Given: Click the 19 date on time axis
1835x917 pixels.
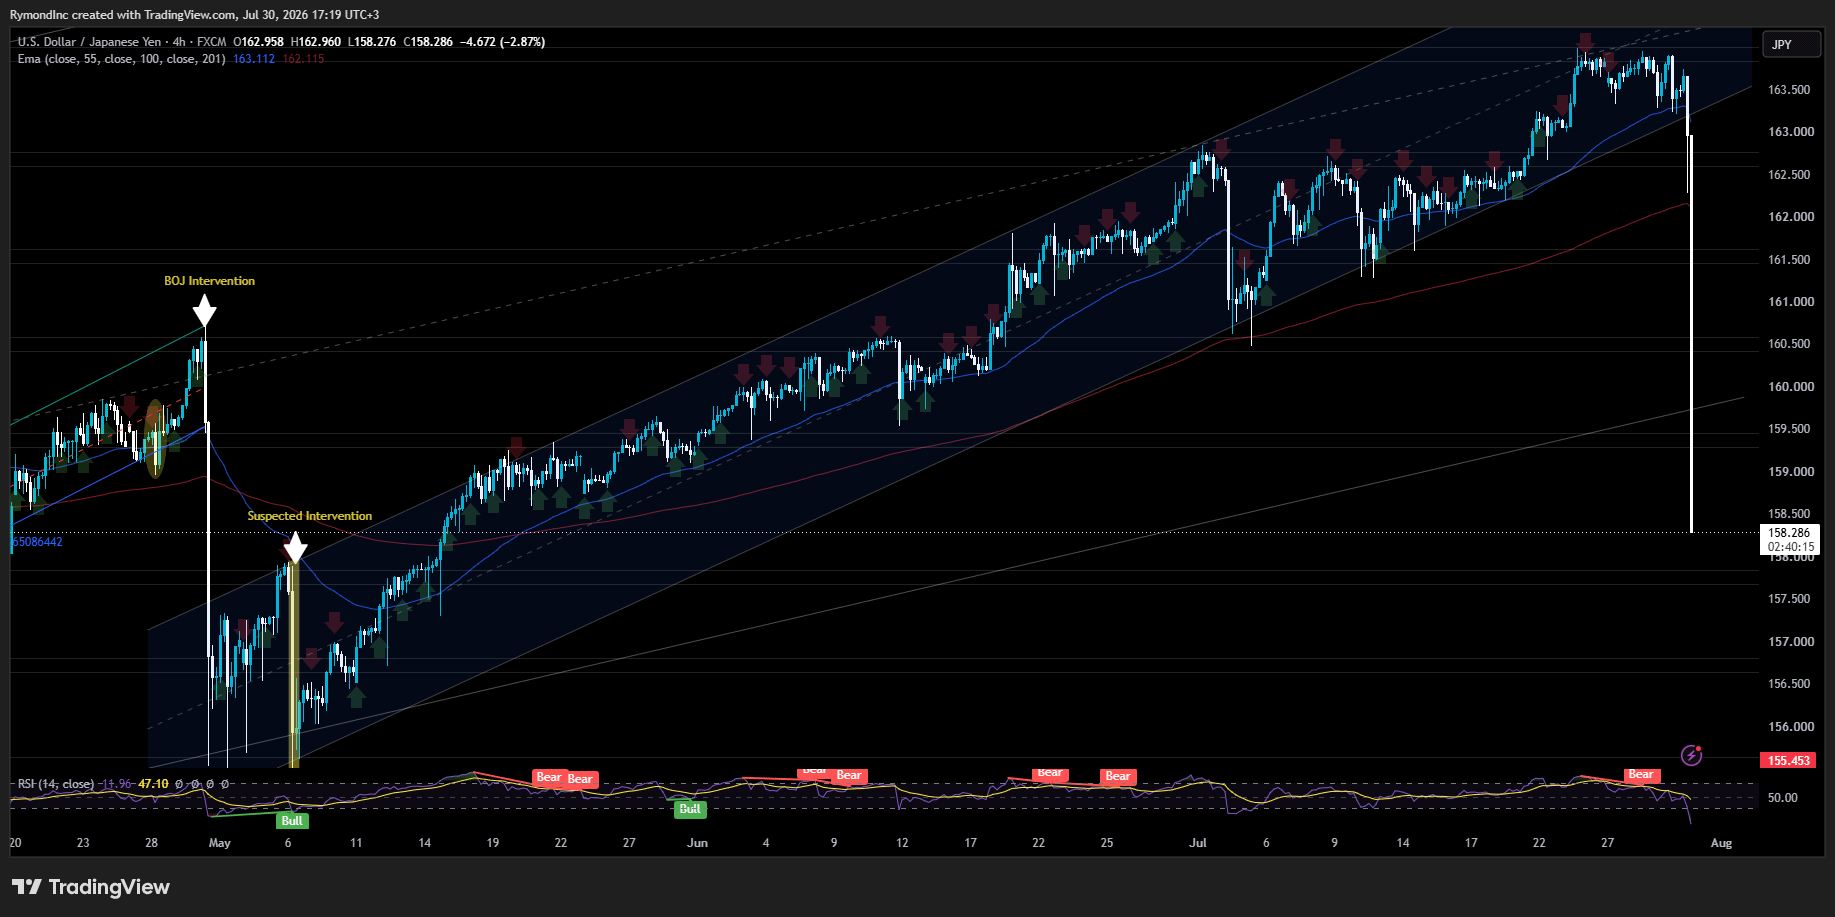Looking at the screenshot, I should [x=493, y=843].
